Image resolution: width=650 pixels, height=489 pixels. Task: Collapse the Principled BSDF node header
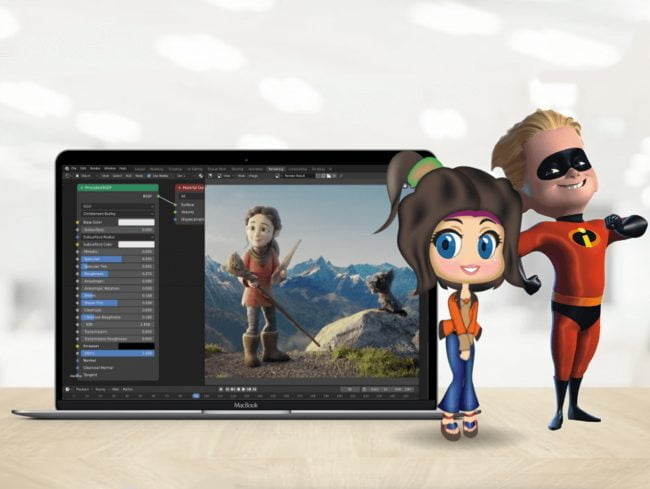(80, 187)
